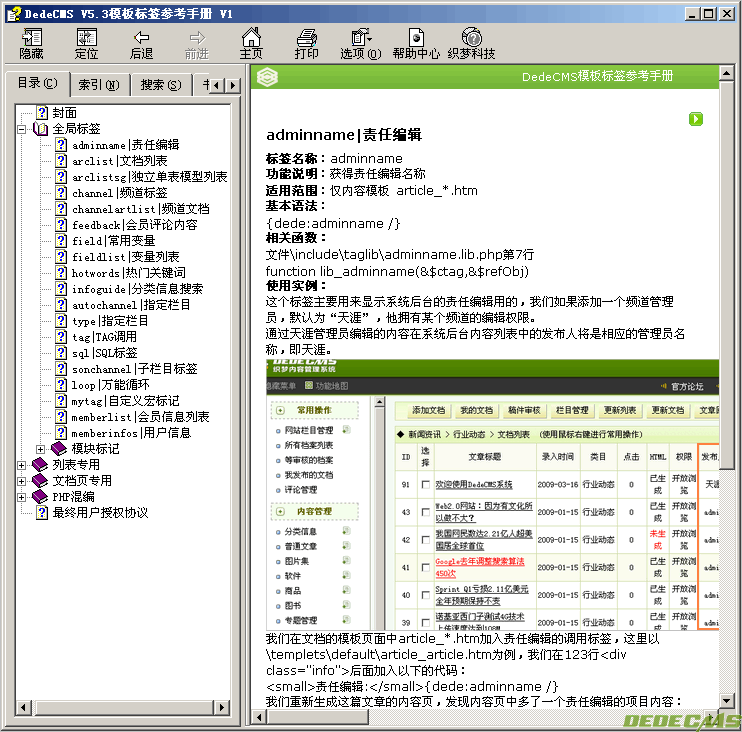Click the question-mark icon beside 封面
Image resolution: width=742 pixels, height=732 pixels.
pos(42,113)
